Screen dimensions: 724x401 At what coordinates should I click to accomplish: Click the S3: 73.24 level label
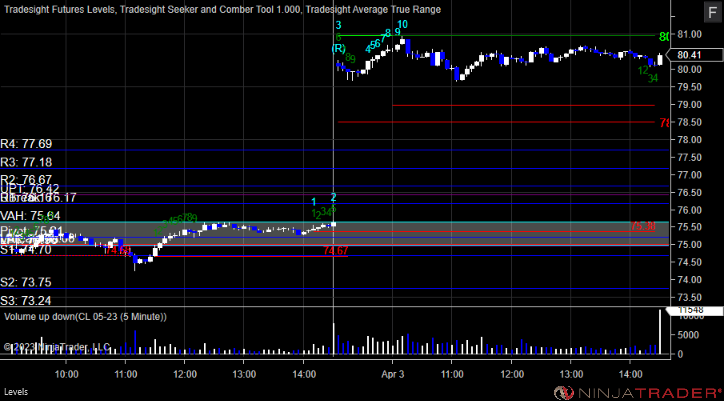click(x=26, y=301)
